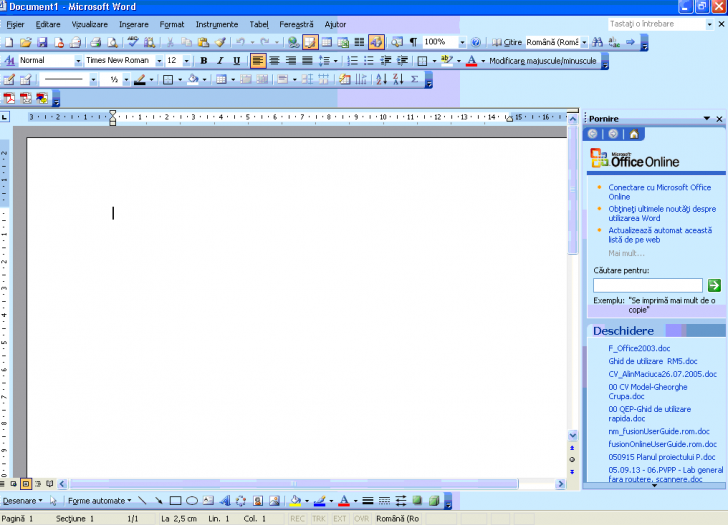Enable Justify paragraph alignment
Viewport: 728px width, 525px height.
point(307,61)
